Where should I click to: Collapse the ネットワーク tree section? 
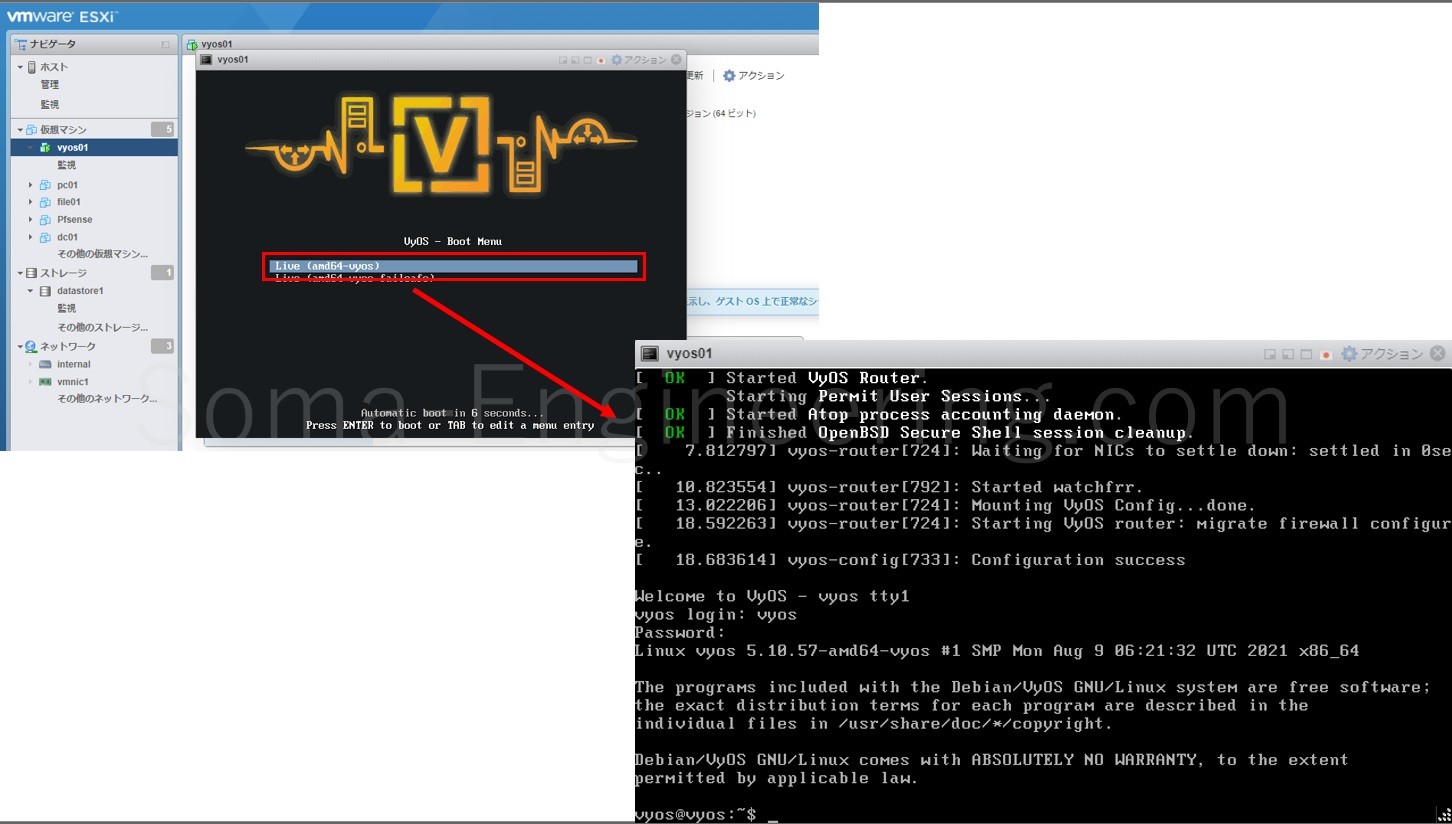coord(19,346)
